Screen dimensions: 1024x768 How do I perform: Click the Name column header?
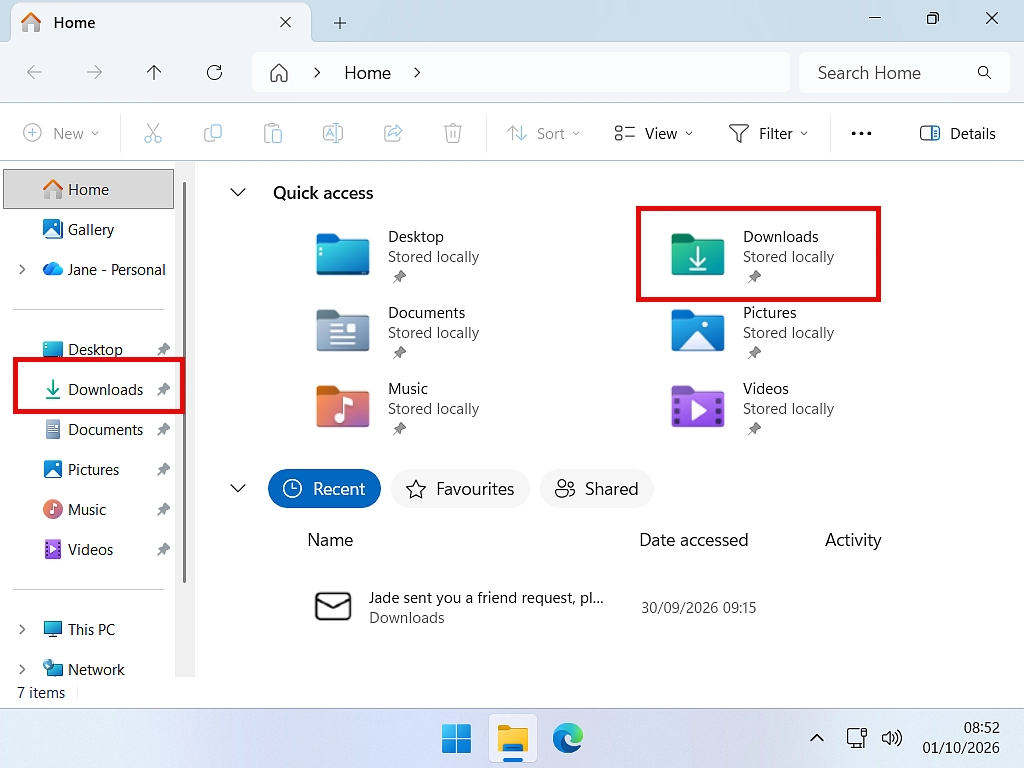point(330,539)
